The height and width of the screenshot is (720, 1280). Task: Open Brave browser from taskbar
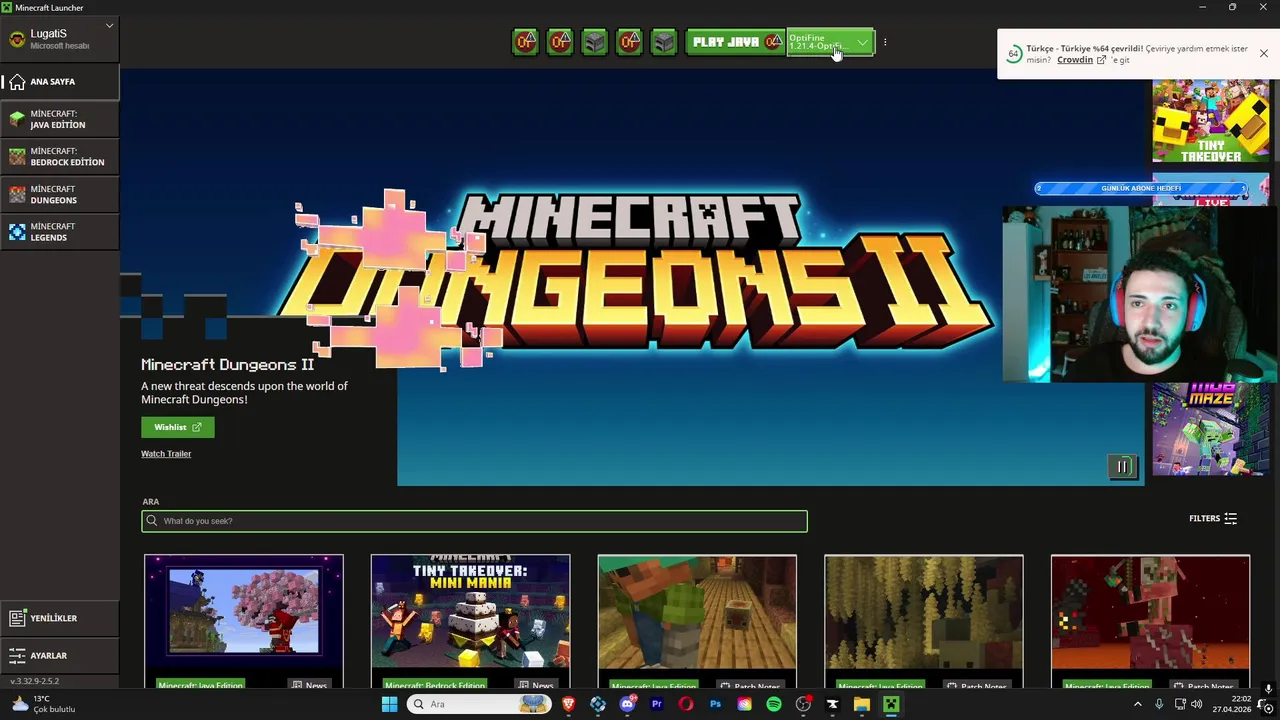click(x=569, y=704)
